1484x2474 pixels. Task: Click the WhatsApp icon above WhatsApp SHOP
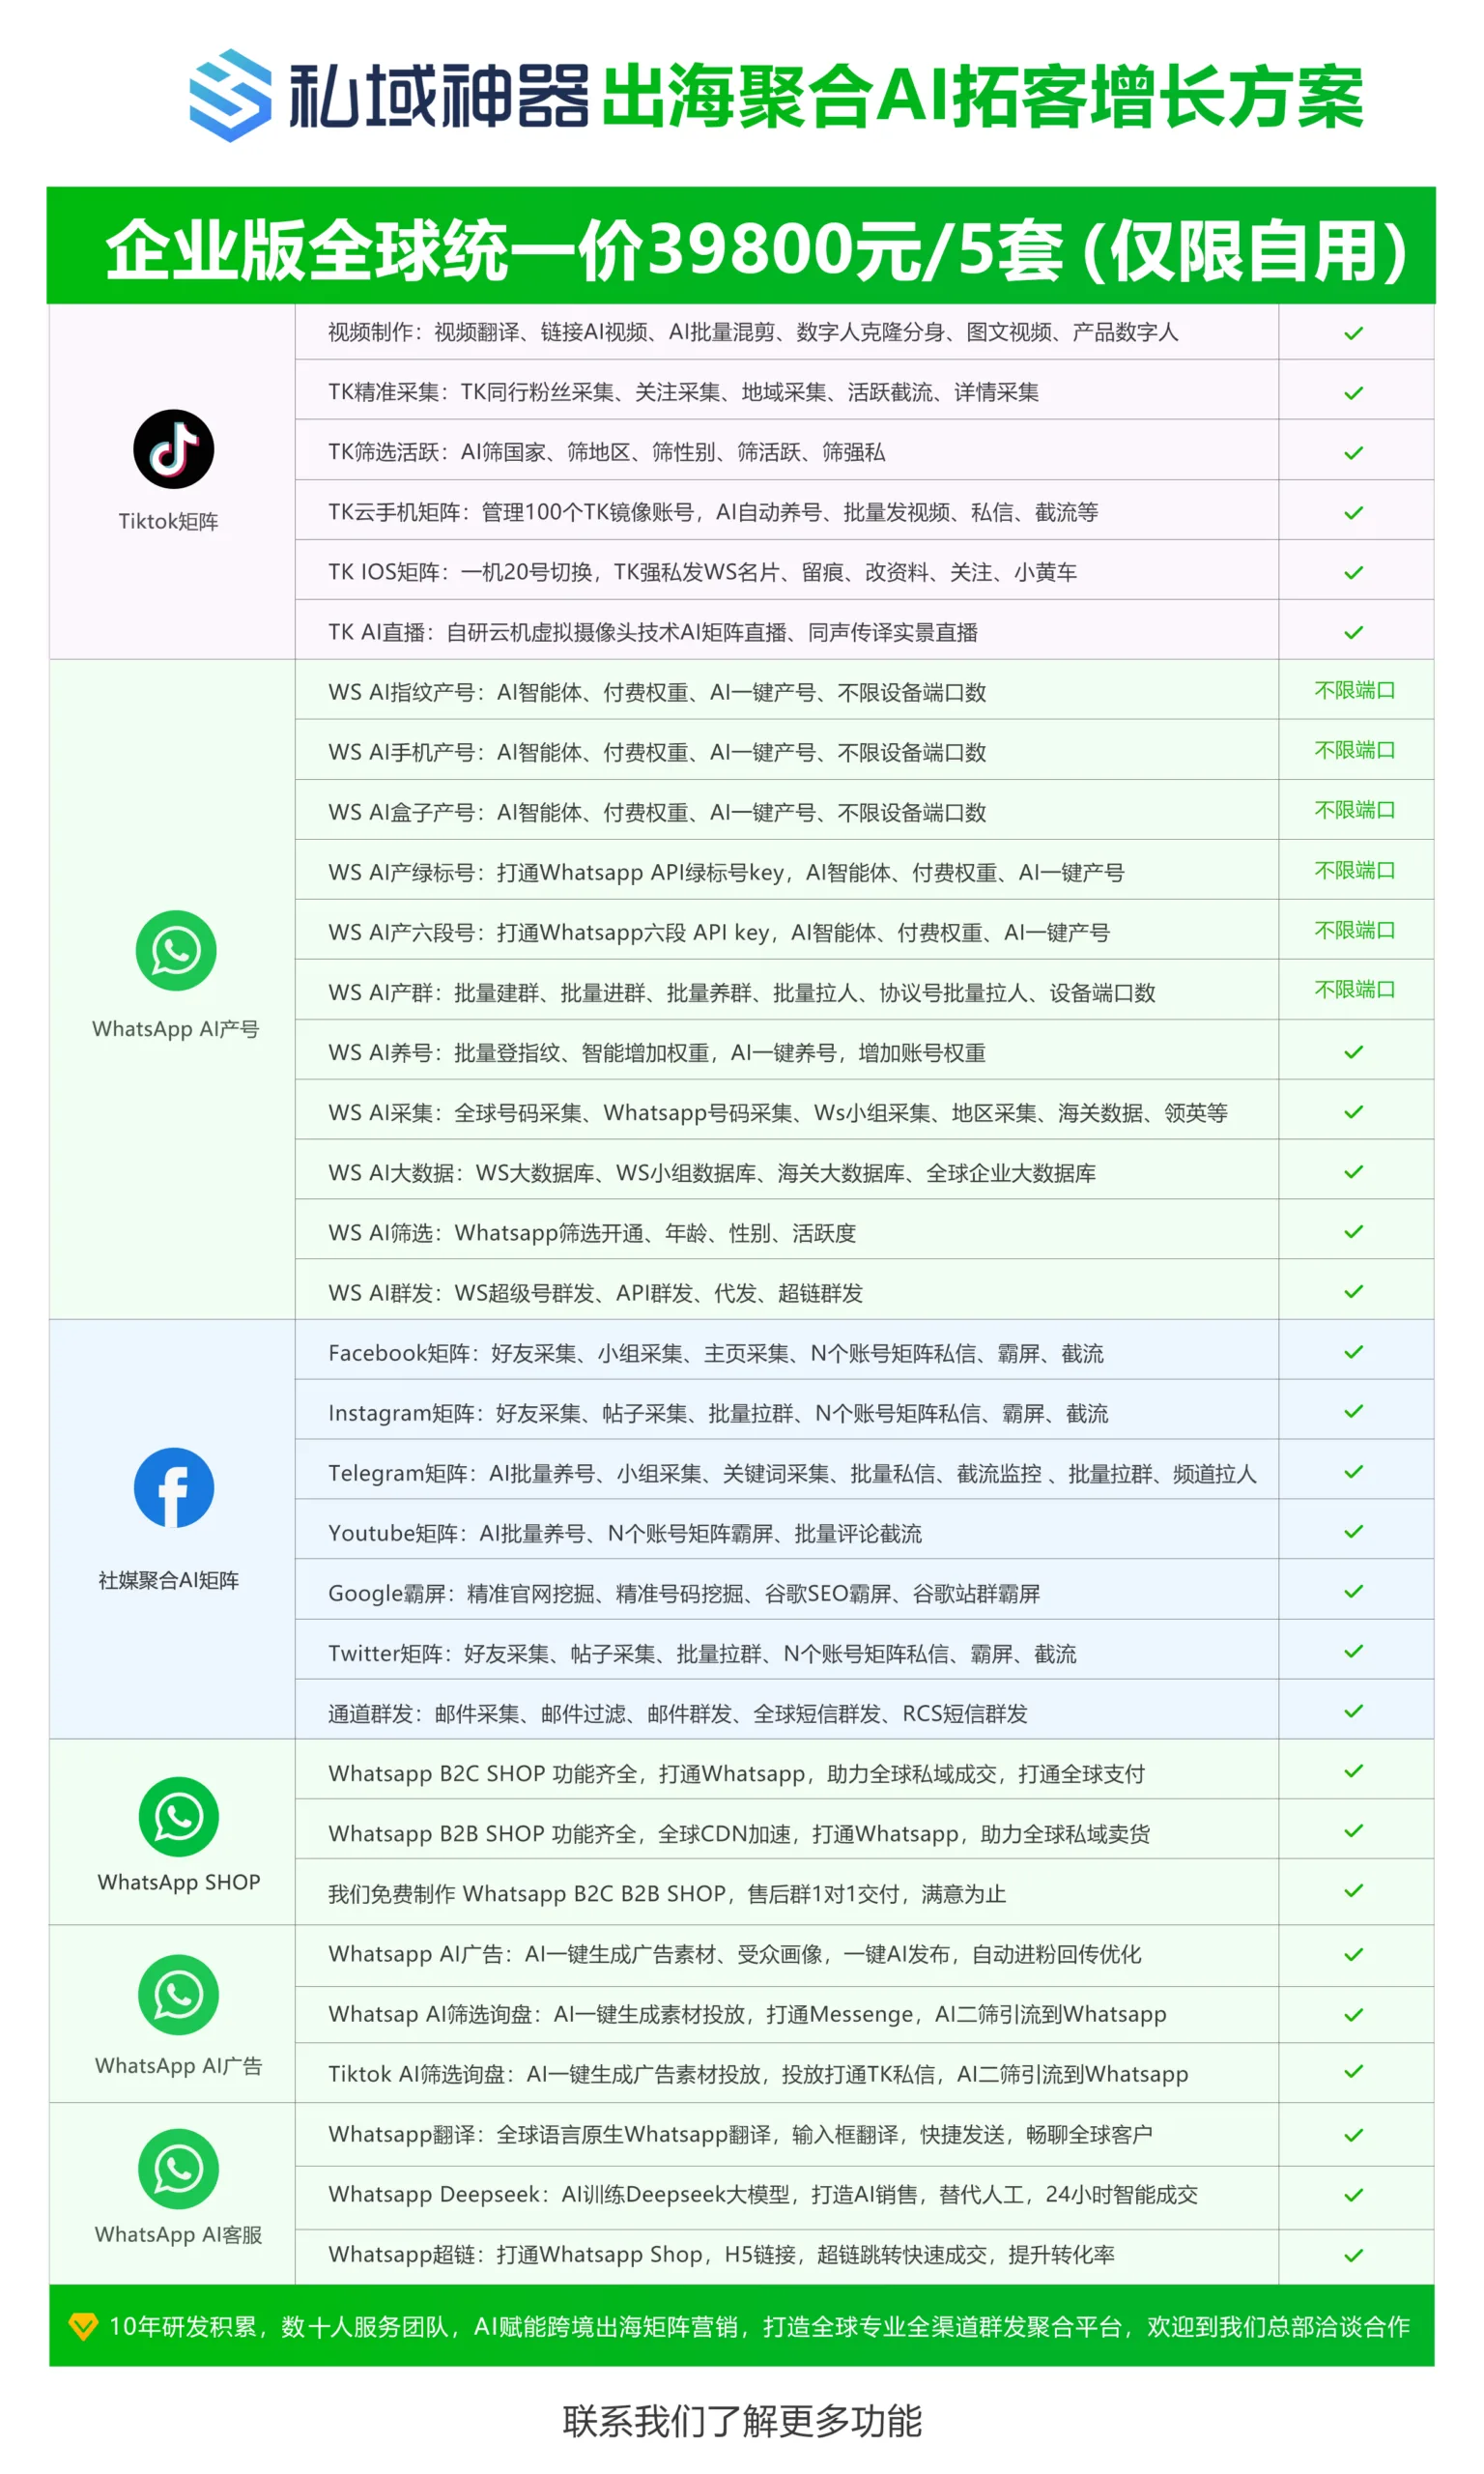(179, 1816)
